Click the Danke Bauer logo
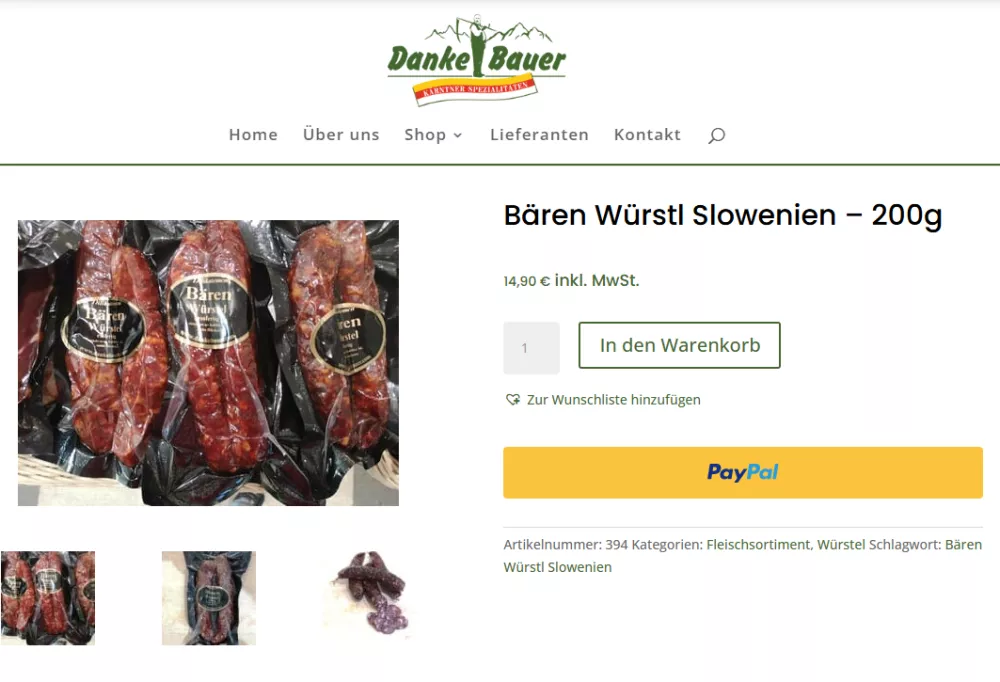Viewport: 1000px width, 682px height. 476,60
